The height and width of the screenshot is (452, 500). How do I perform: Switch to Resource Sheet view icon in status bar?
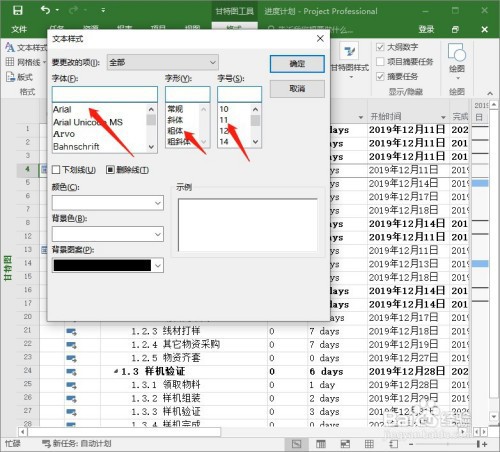coord(369,444)
